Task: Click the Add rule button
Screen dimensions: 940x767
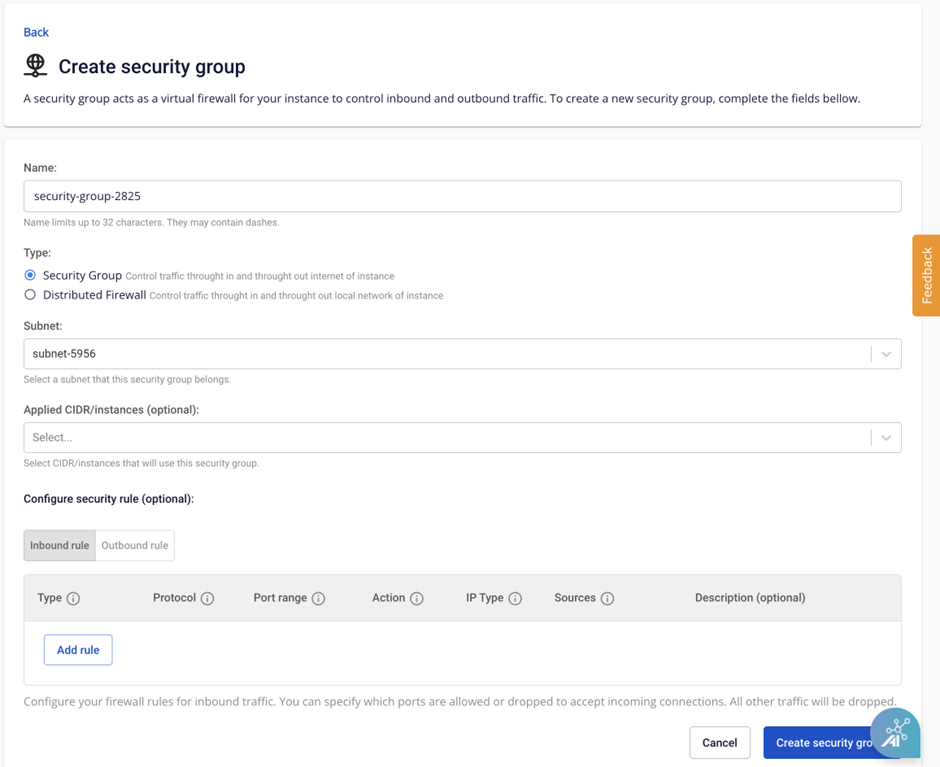Action: point(78,650)
